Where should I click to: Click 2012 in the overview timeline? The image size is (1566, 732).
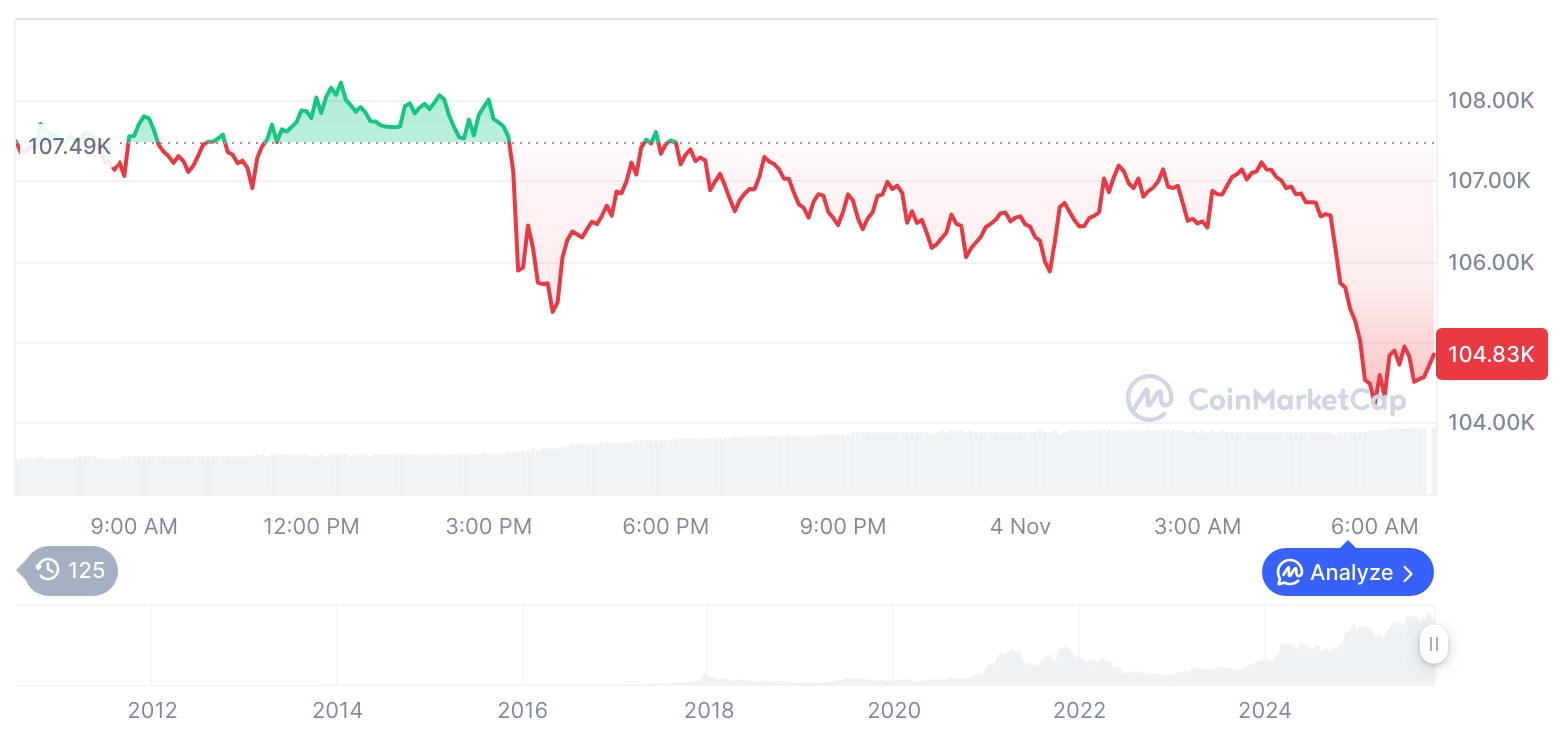[152, 711]
